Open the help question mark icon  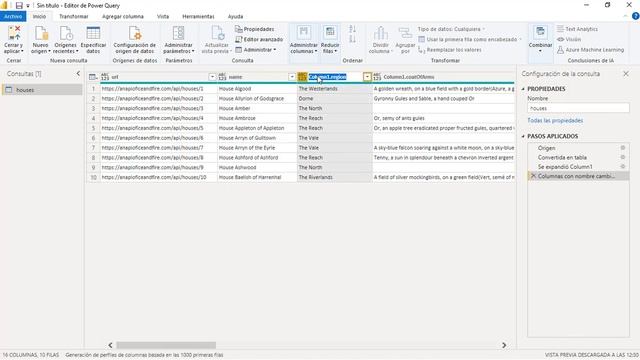click(x=636, y=16)
